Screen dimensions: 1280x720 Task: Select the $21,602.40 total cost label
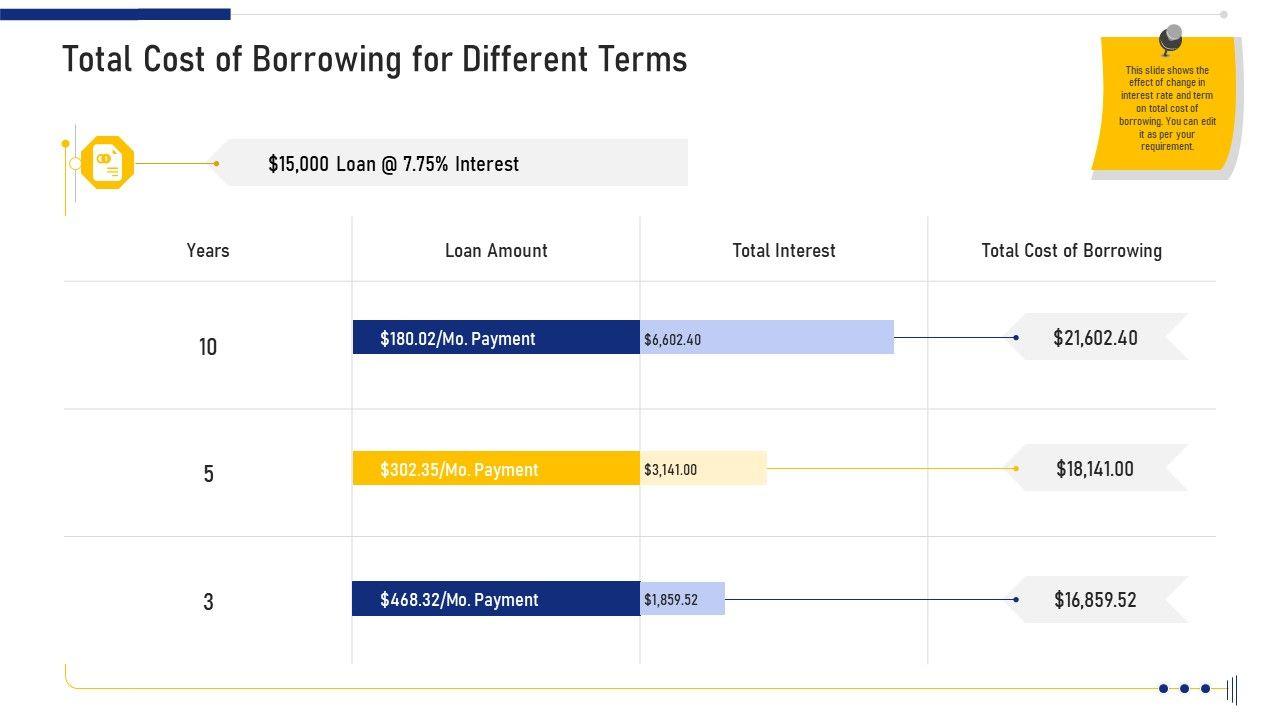pyautogui.click(x=1095, y=338)
